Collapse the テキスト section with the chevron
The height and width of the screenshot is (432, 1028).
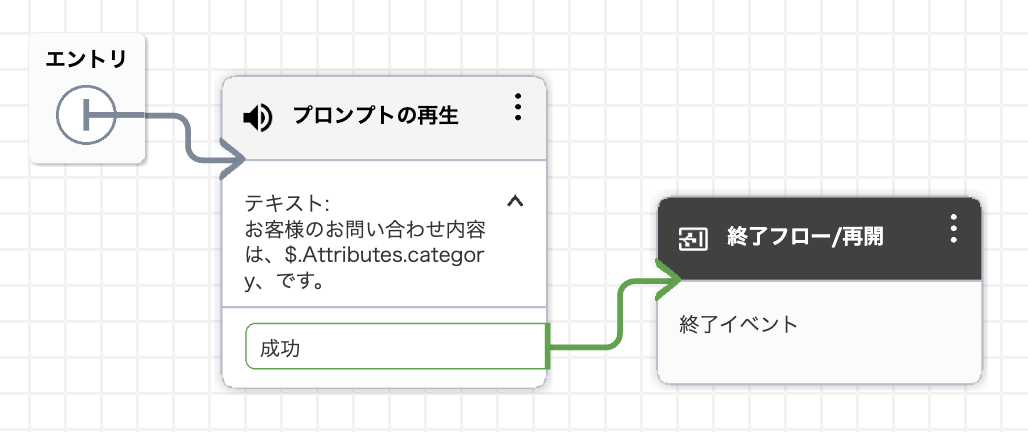pyautogui.click(x=515, y=201)
